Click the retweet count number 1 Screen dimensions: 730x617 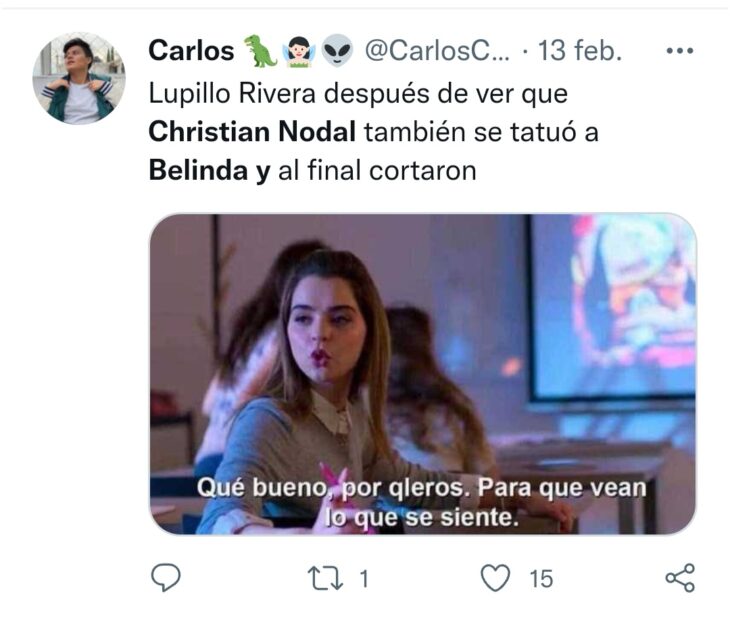pyautogui.click(x=364, y=579)
